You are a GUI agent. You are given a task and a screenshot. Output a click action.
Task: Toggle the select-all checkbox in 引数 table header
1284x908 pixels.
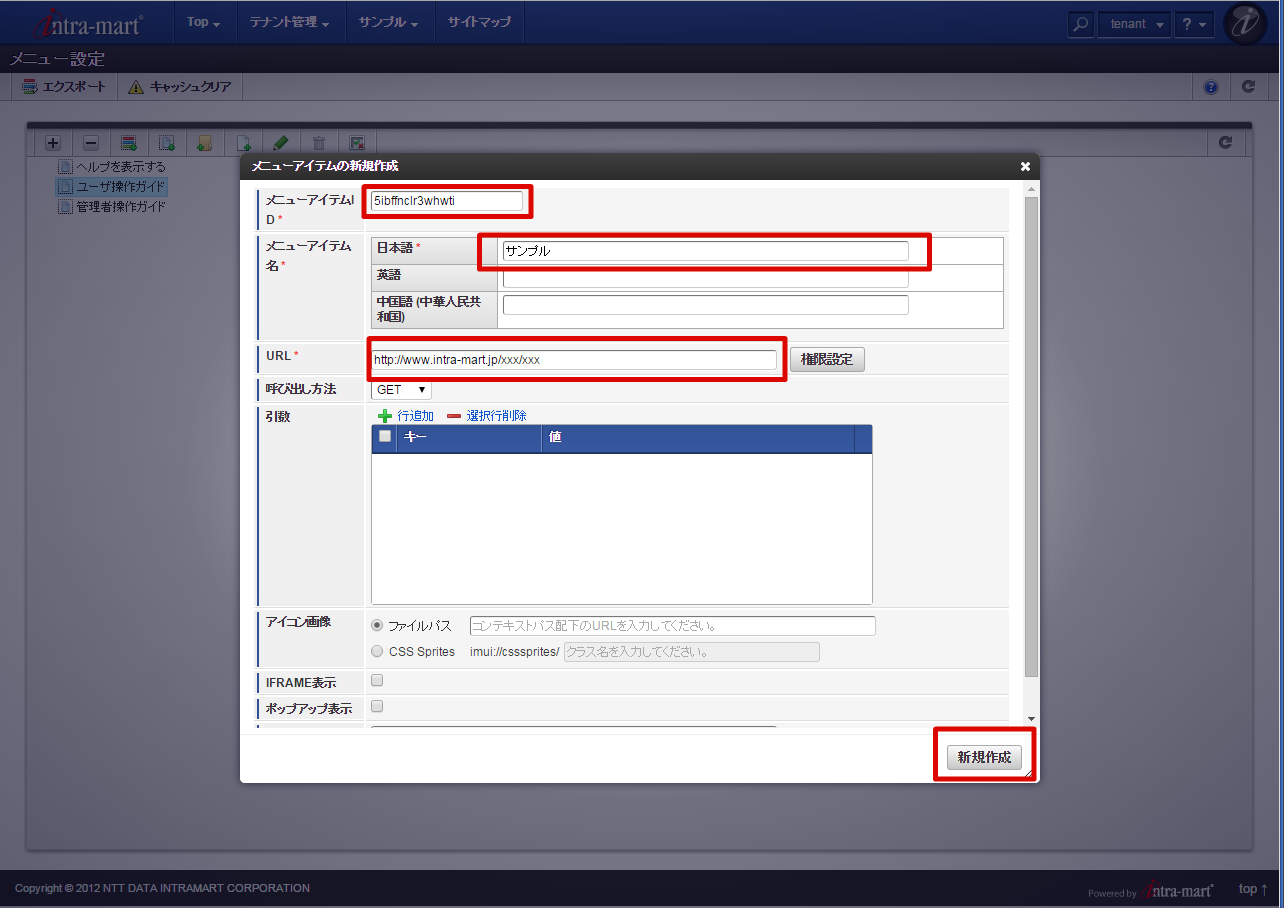click(x=385, y=436)
